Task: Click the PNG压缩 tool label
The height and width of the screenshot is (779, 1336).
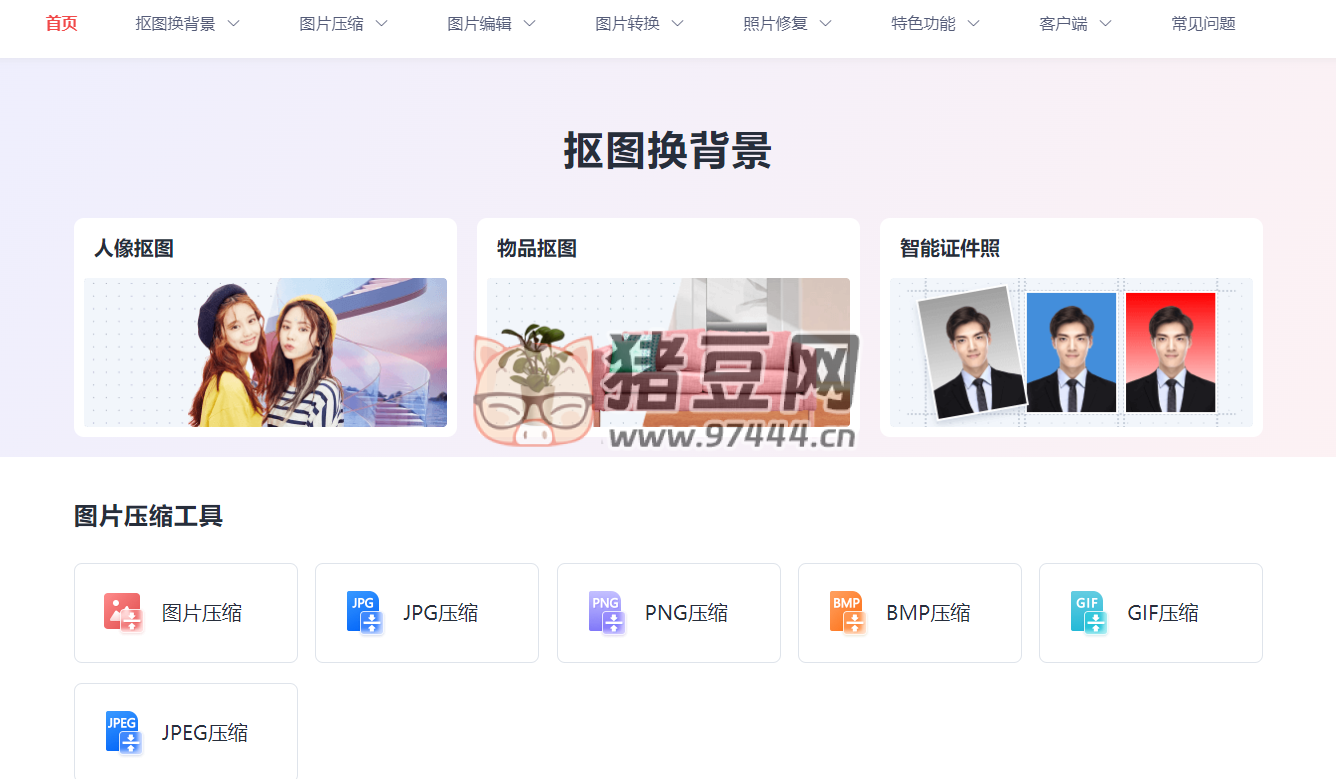Action: pos(686,613)
